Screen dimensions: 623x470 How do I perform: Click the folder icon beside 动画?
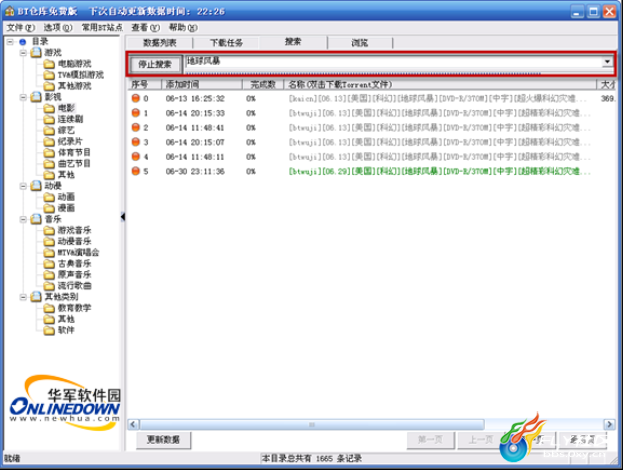[49, 197]
